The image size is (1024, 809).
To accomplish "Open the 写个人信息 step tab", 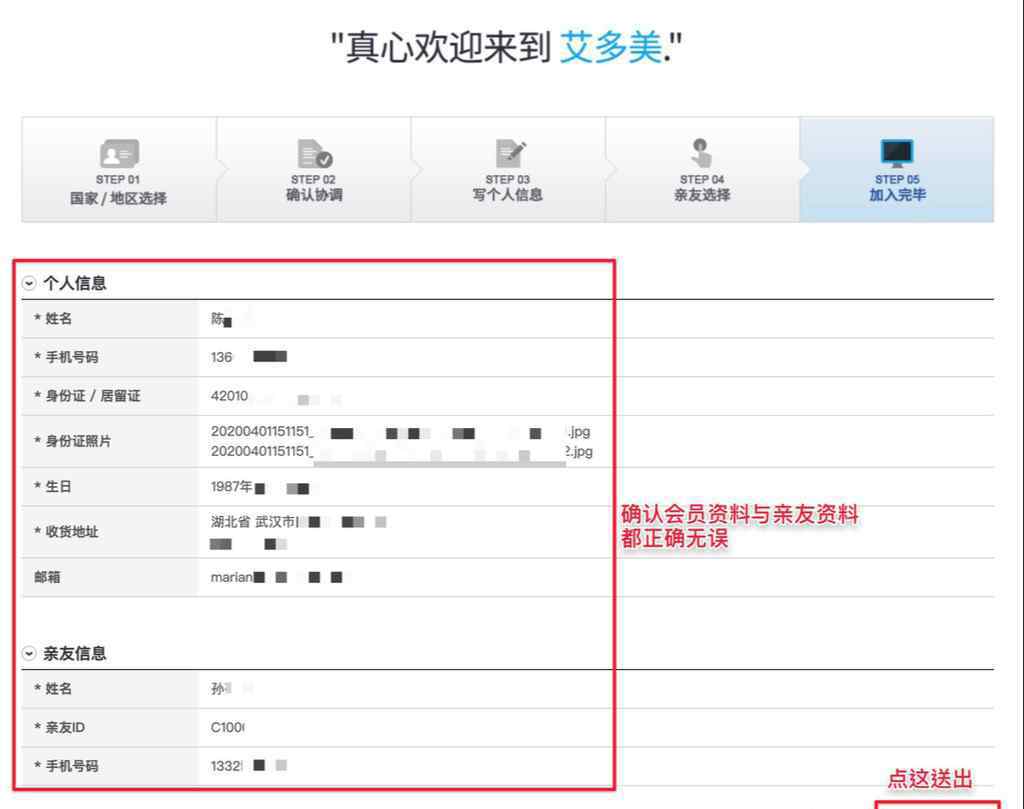I will point(508,170).
